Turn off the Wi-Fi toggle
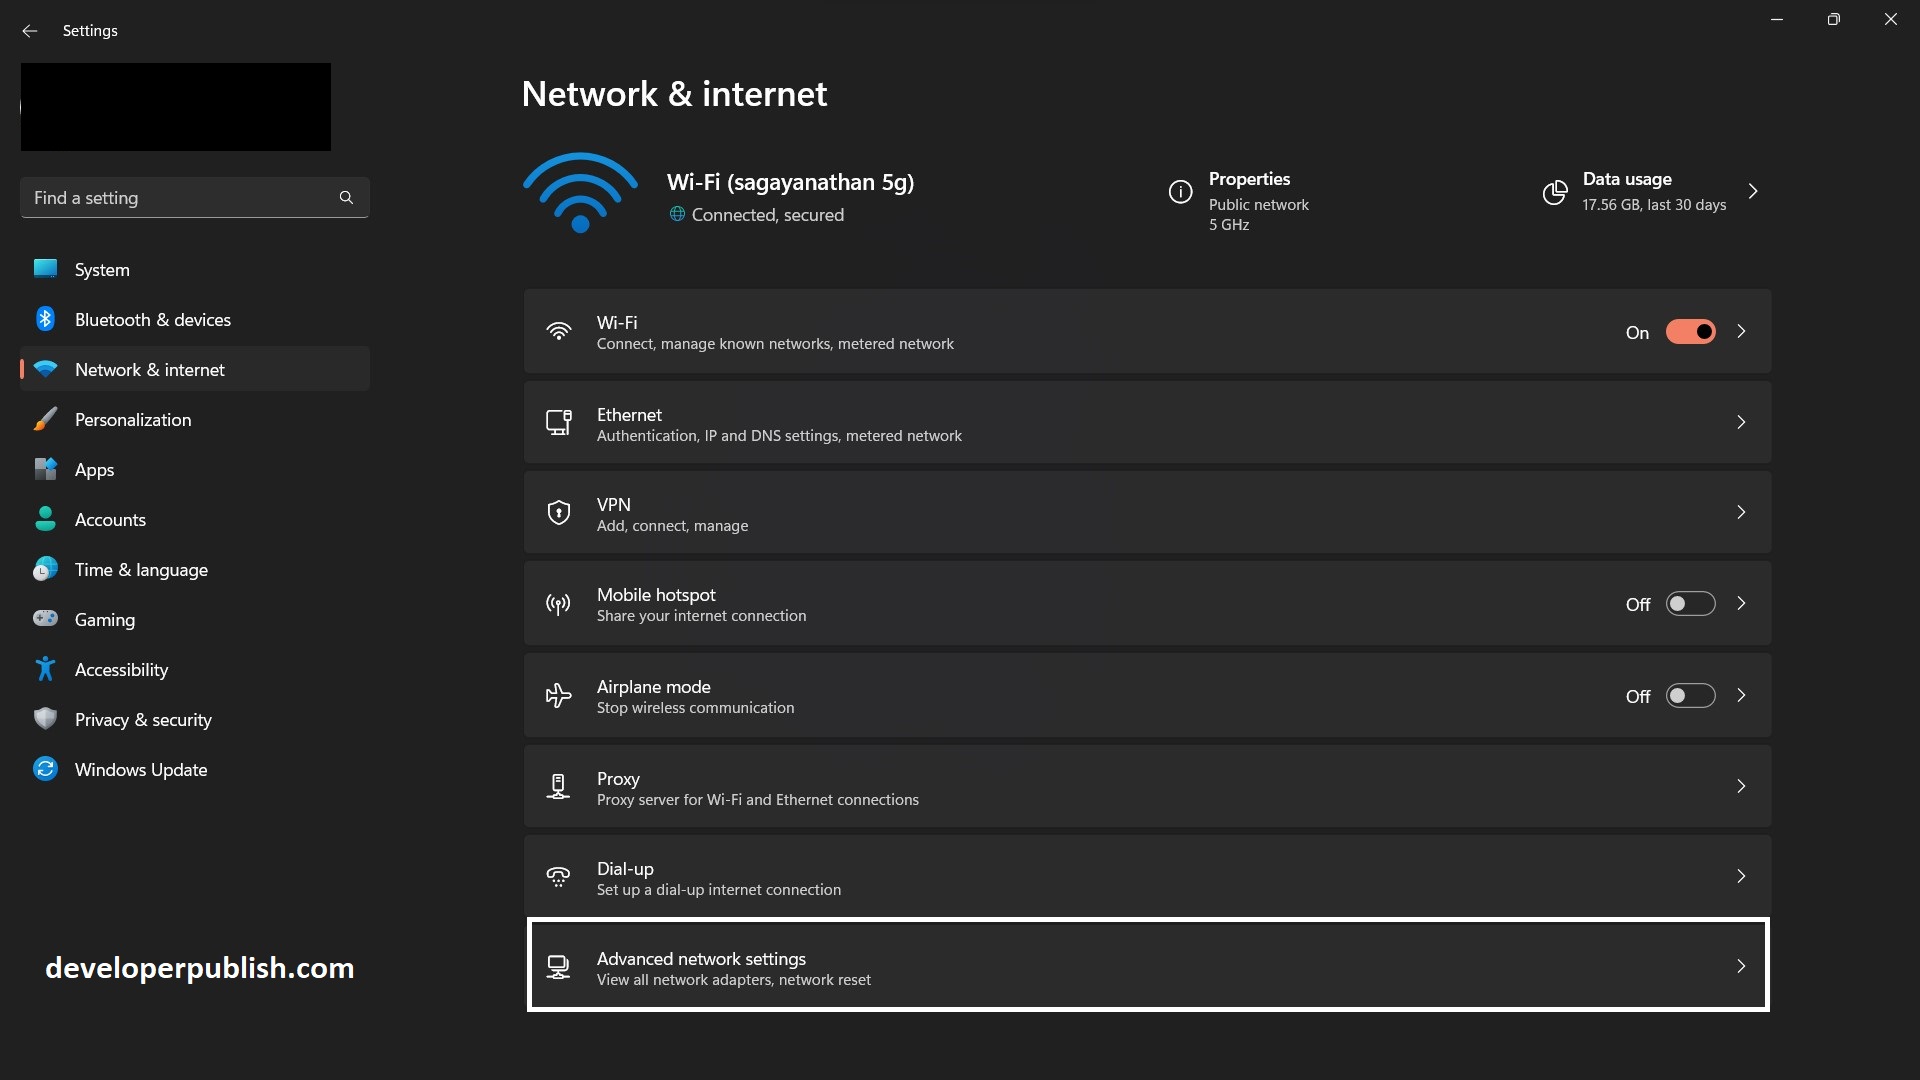Viewport: 1920px width, 1080px height. 1690,331
